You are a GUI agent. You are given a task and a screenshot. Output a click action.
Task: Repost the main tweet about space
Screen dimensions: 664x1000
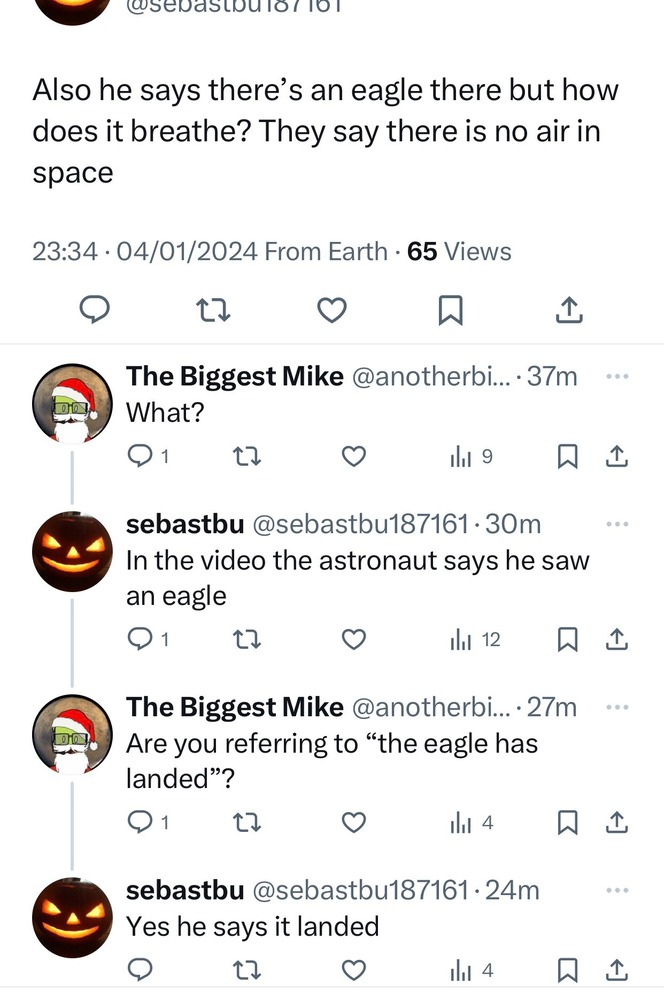[211, 312]
